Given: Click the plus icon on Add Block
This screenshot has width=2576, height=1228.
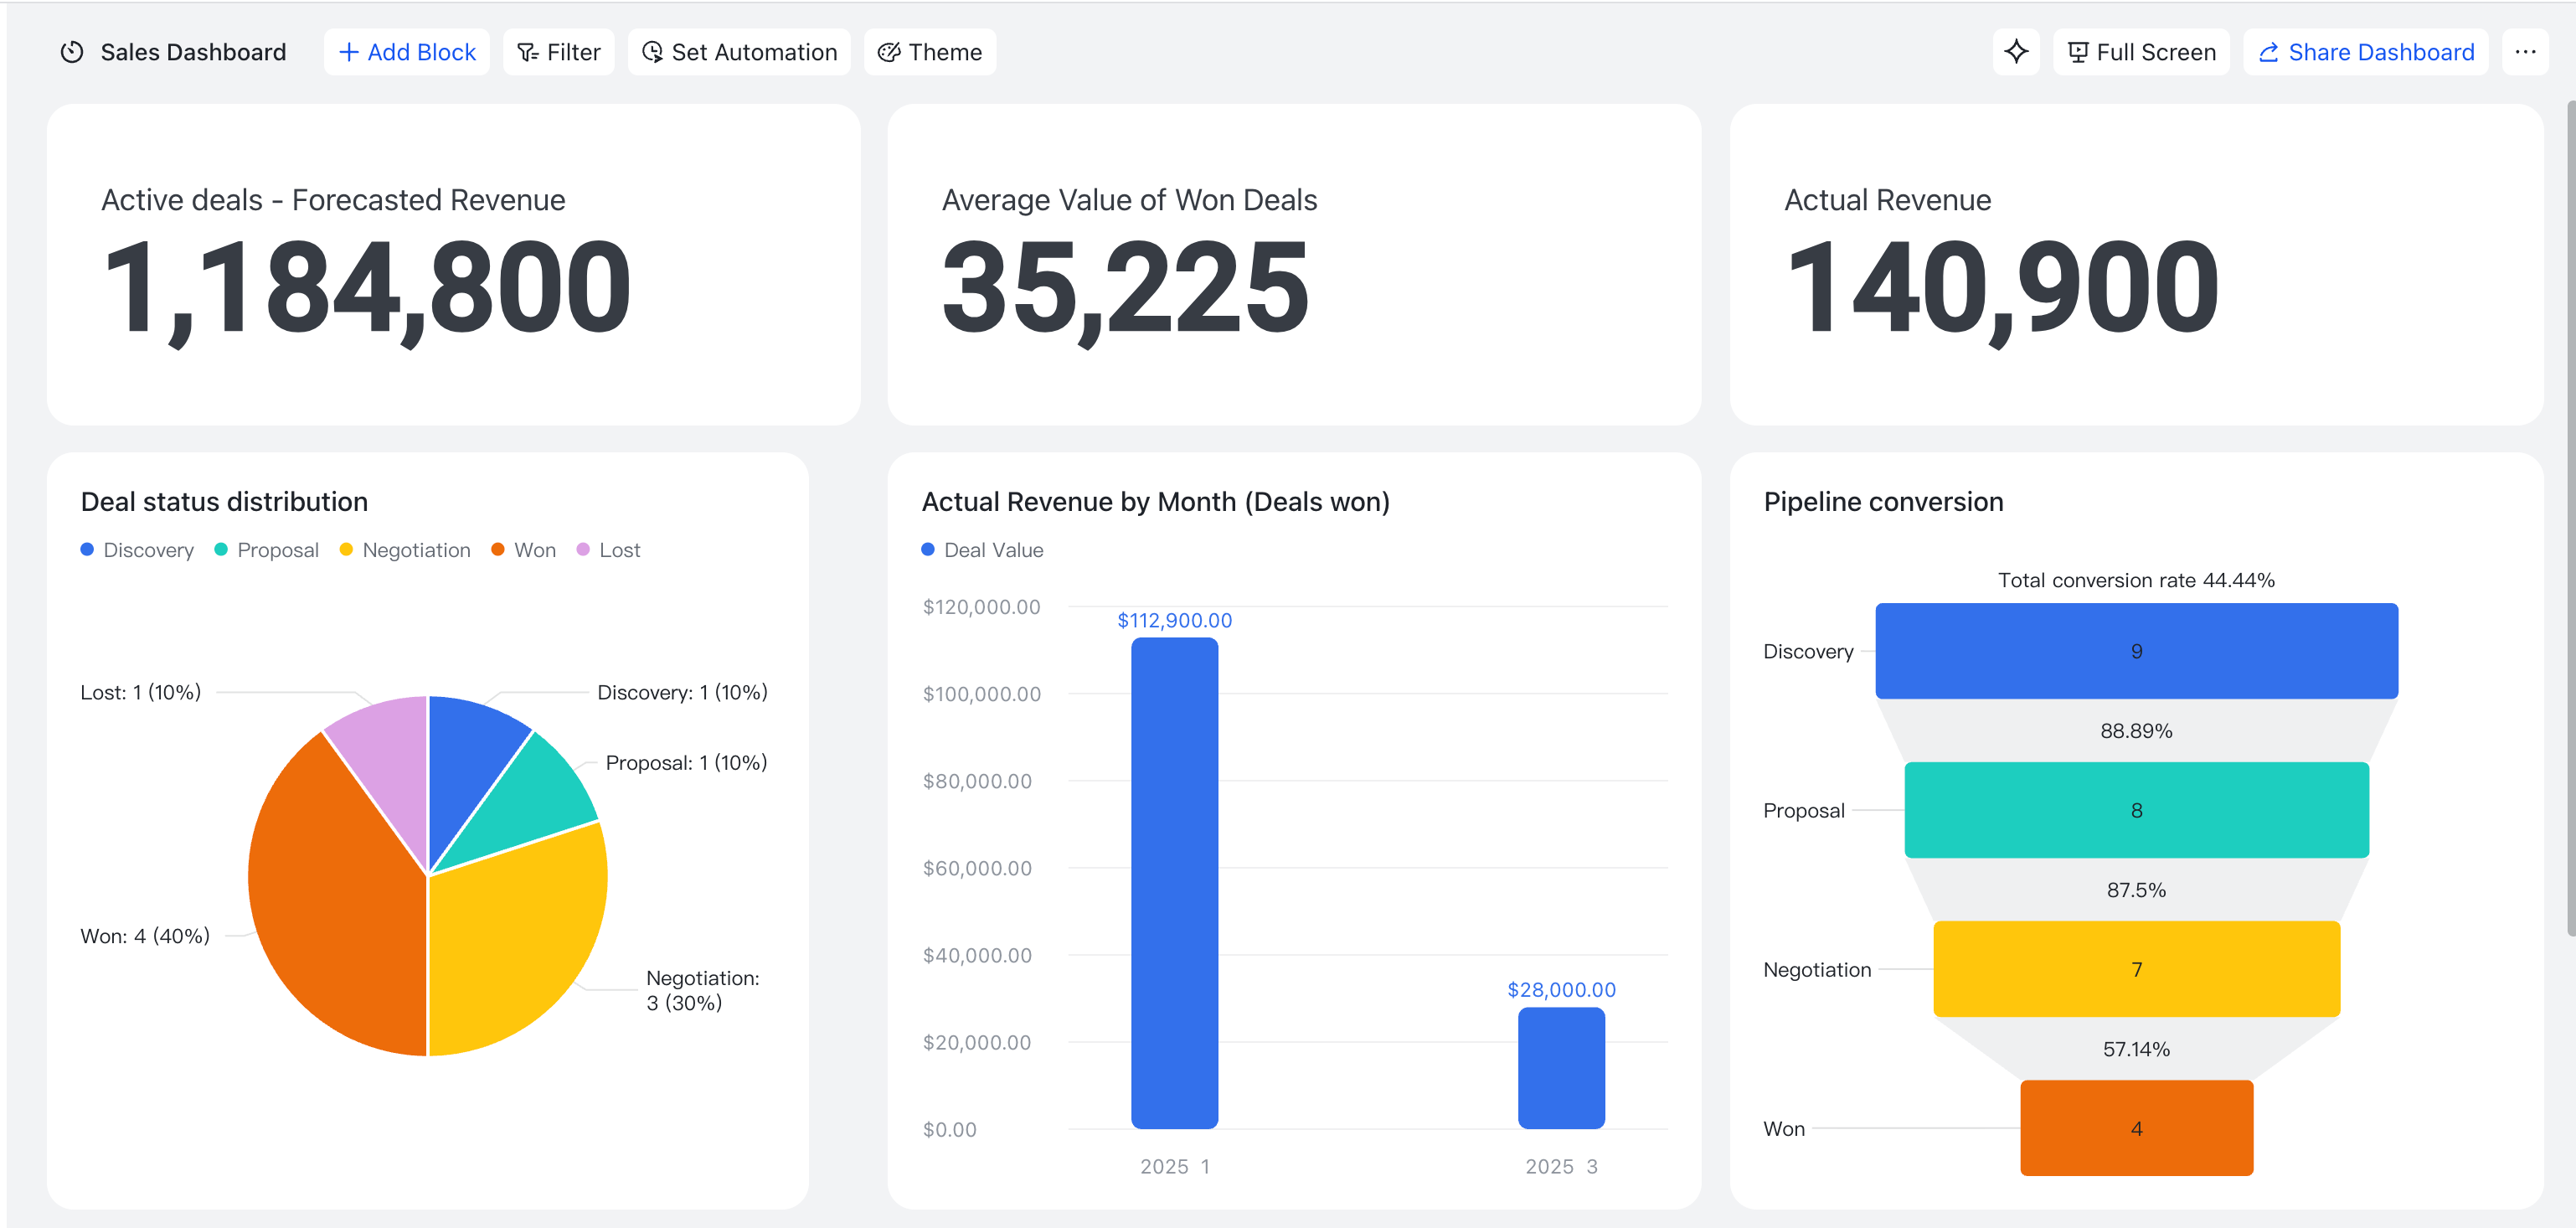Looking at the screenshot, I should 348,52.
